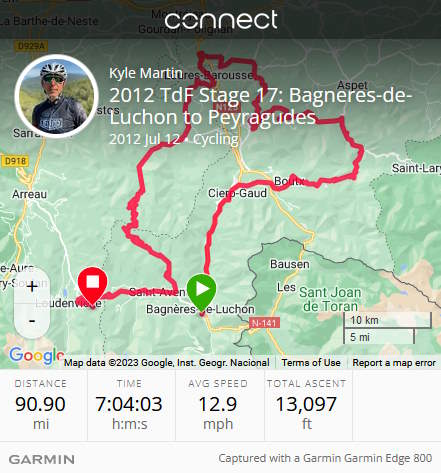Image resolution: width=441 pixels, height=473 pixels.
Task: Click the green start marker pin
Action: pos(201,292)
